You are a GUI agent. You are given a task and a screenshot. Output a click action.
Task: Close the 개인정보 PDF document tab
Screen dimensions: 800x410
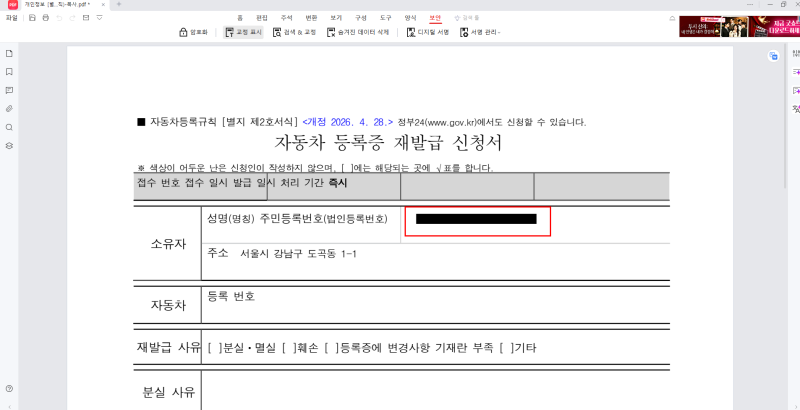(103, 4)
